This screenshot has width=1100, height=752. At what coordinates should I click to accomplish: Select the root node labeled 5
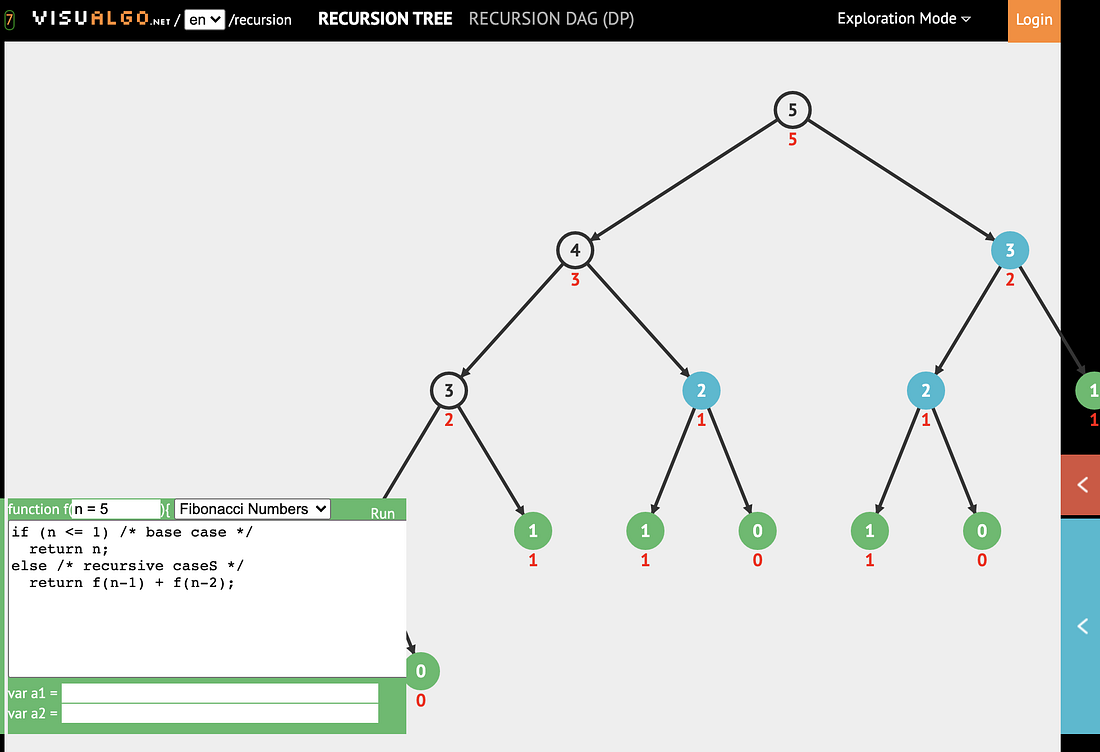coord(792,110)
